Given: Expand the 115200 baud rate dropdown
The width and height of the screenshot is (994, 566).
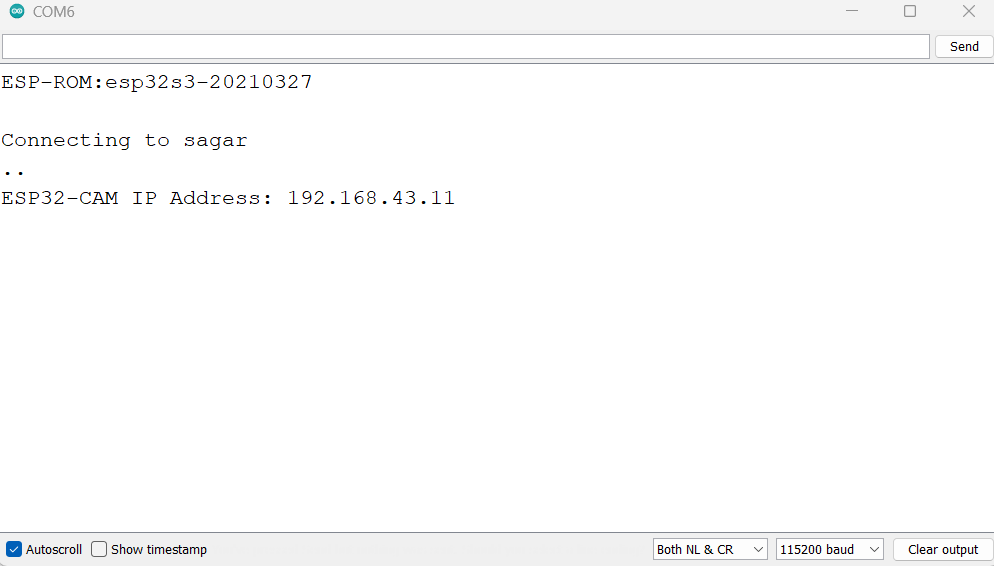Looking at the screenshot, I should tap(830, 549).
